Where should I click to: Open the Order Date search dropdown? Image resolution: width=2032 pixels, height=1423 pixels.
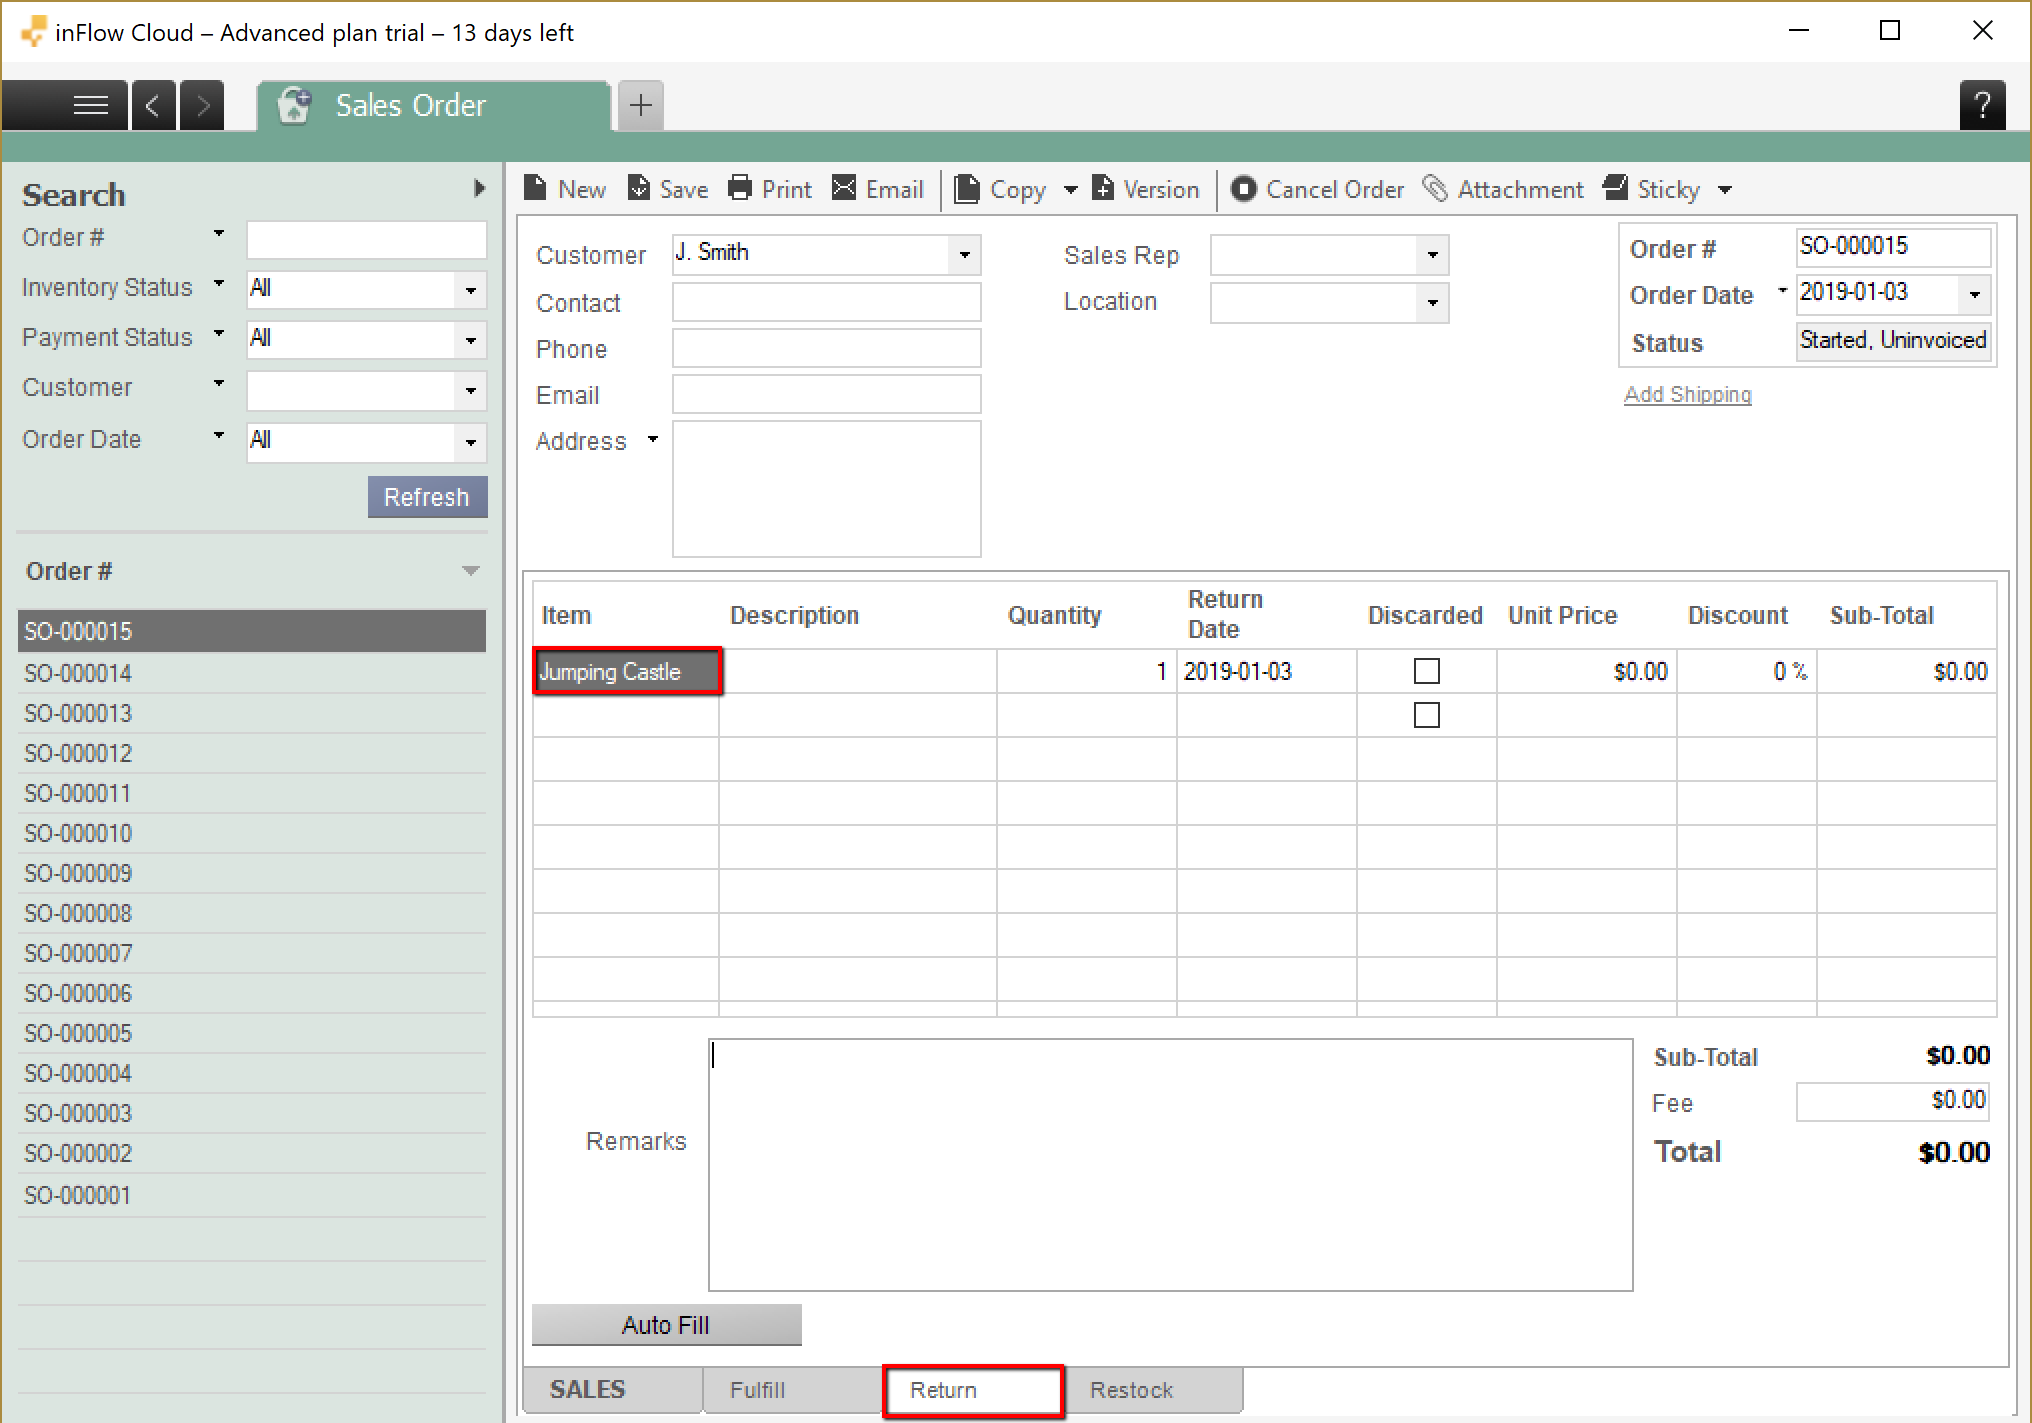pyautogui.click(x=471, y=443)
